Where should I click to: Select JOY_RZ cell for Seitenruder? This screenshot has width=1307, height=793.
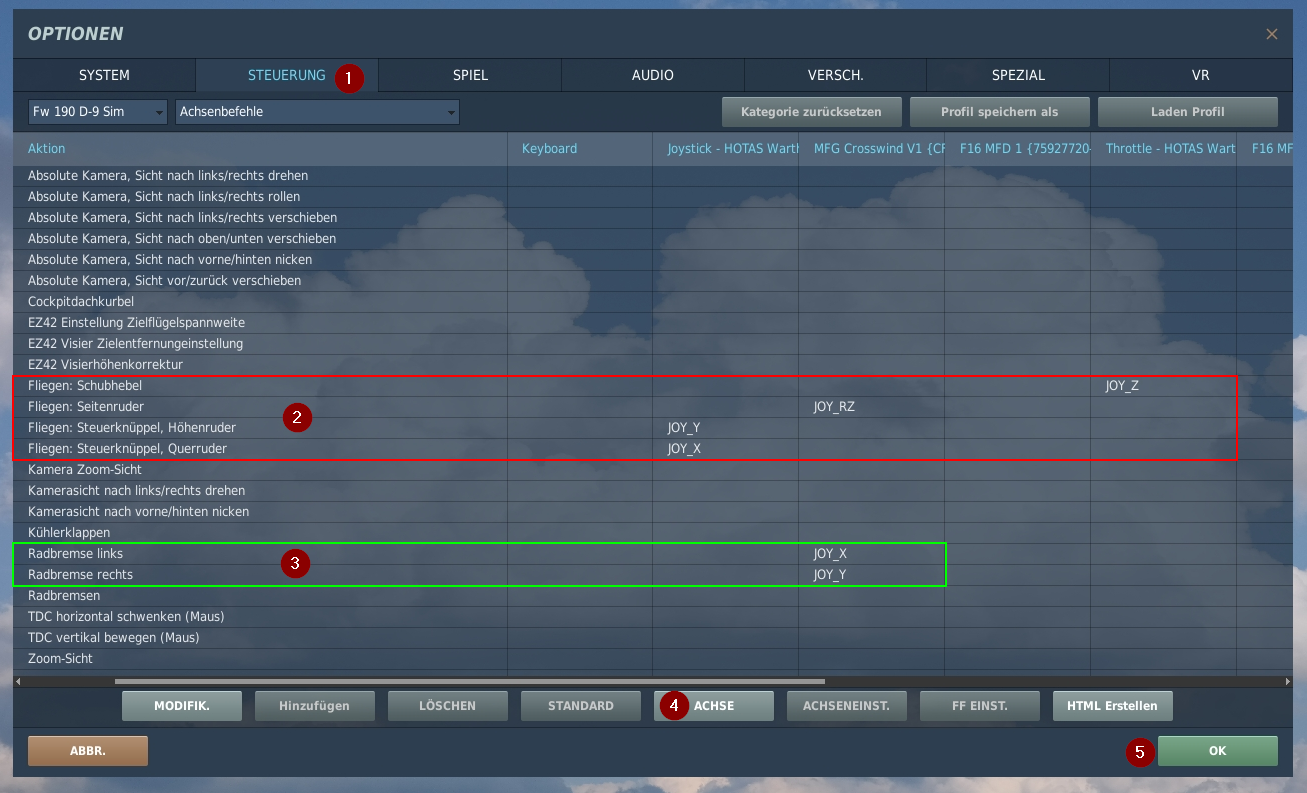point(834,407)
